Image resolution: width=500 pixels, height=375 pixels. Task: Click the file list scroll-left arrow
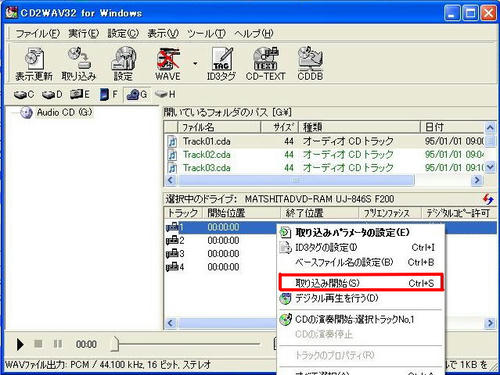point(171,180)
